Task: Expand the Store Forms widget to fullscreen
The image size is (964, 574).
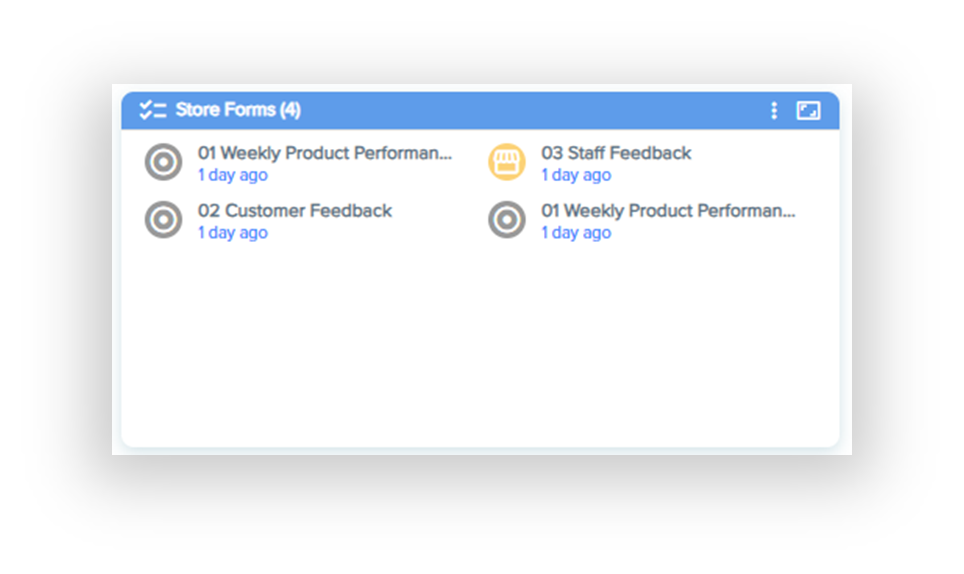Action: (x=808, y=110)
